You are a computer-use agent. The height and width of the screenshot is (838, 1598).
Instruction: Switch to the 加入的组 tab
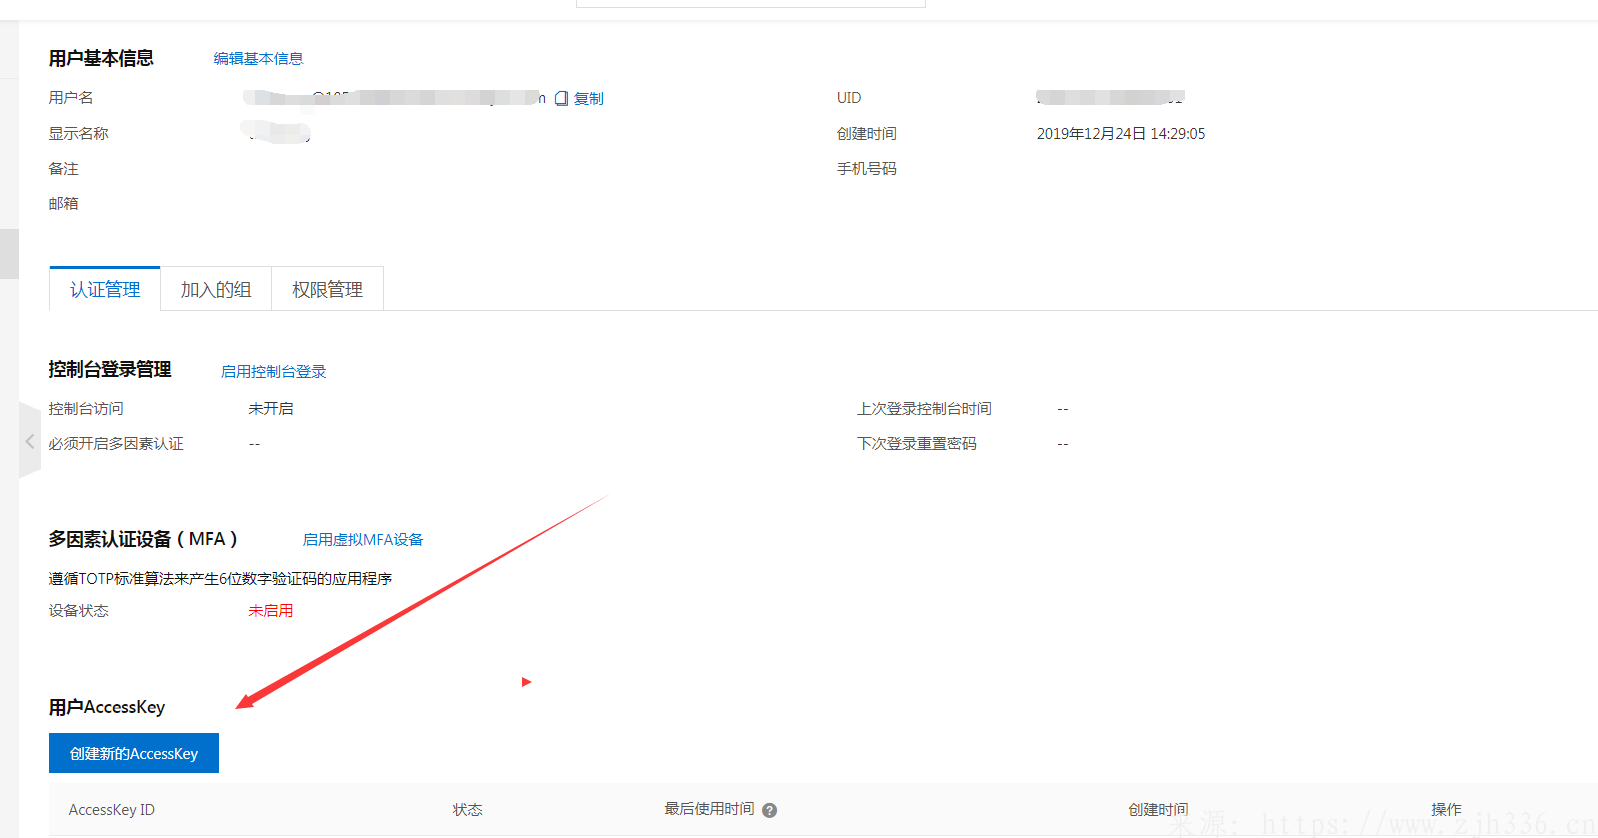coord(216,290)
